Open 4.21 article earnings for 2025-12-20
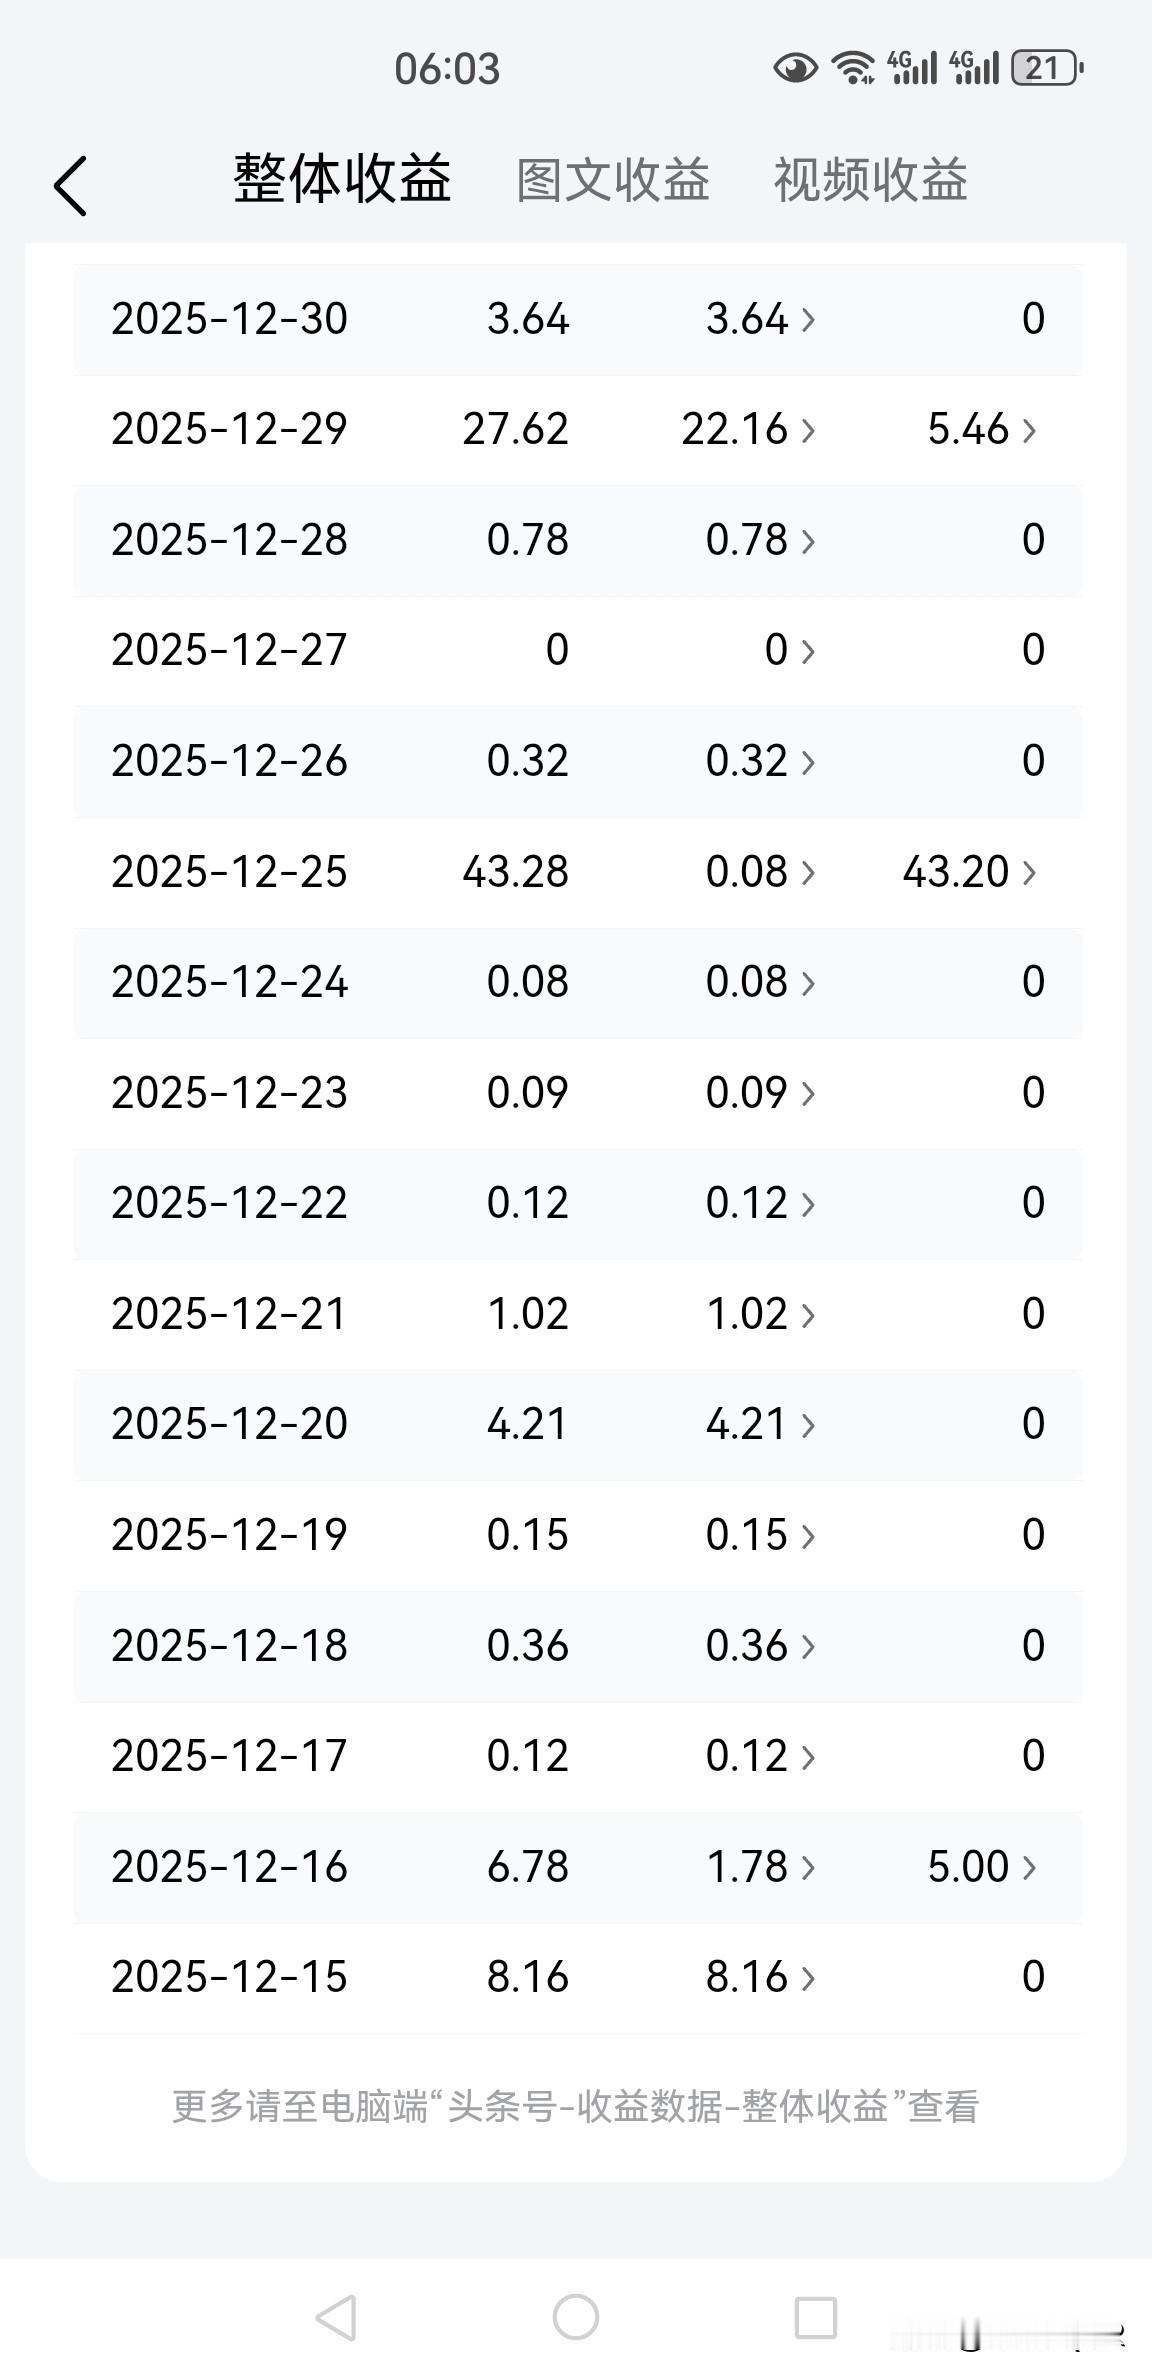The height and width of the screenshot is (2376, 1152). coord(760,1424)
